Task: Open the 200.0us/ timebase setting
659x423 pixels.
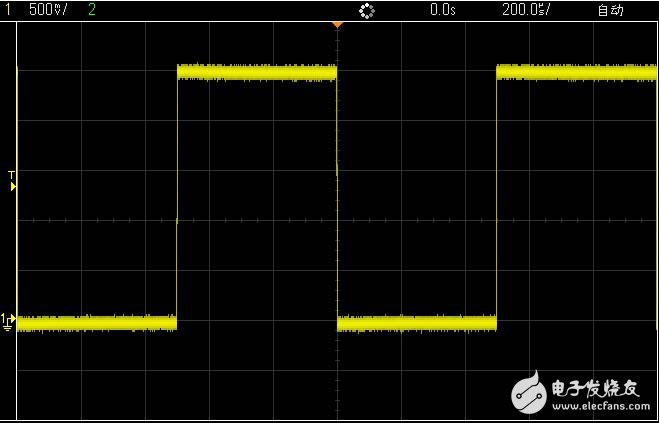Action: tap(526, 10)
